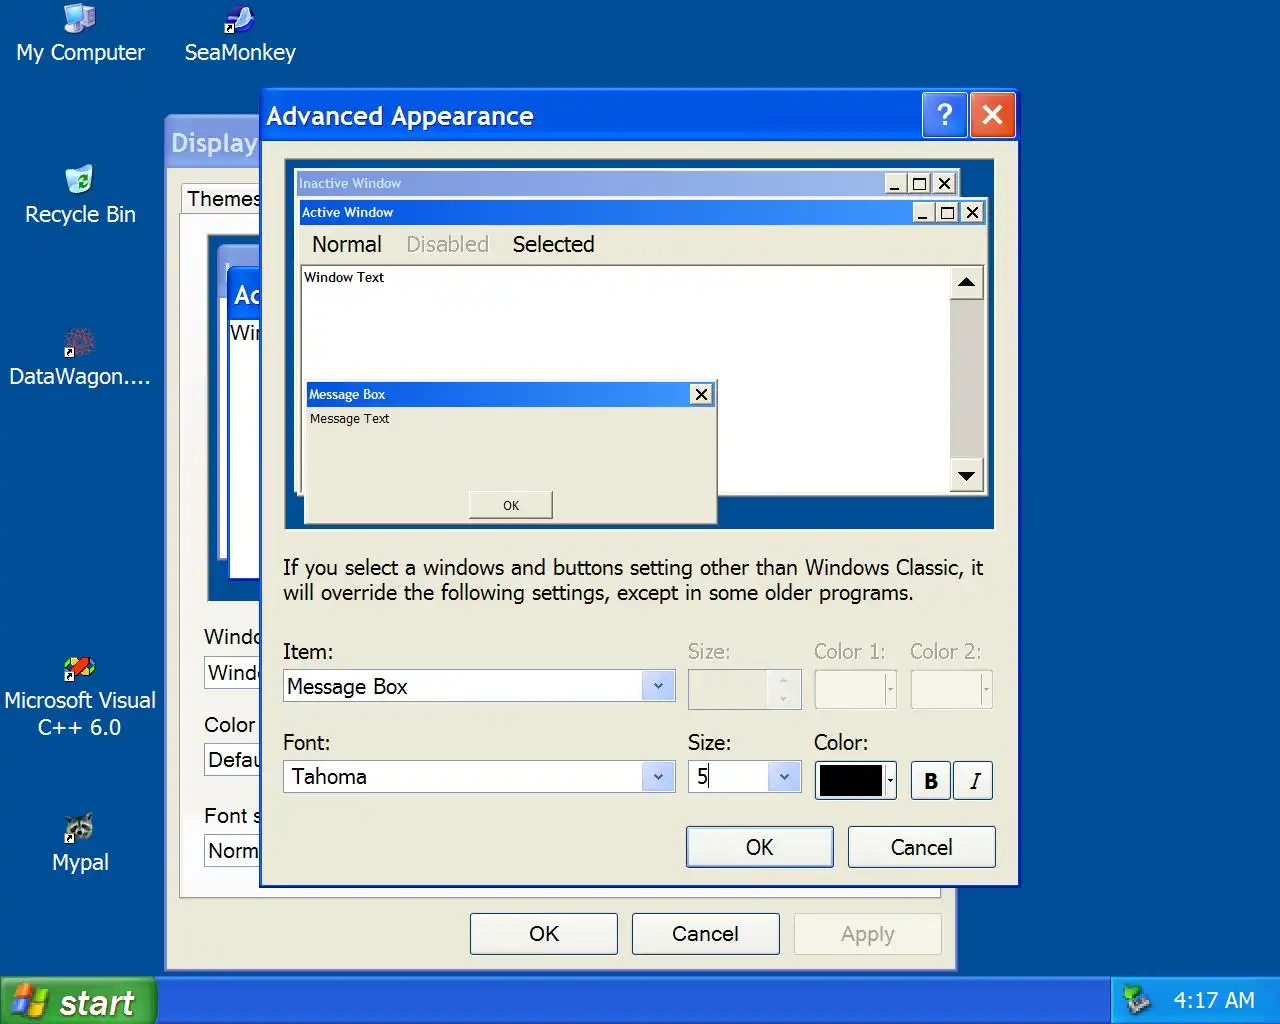Click Cancel in the Display Properties window
The image size is (1280, 1024).
pos(705,933)
